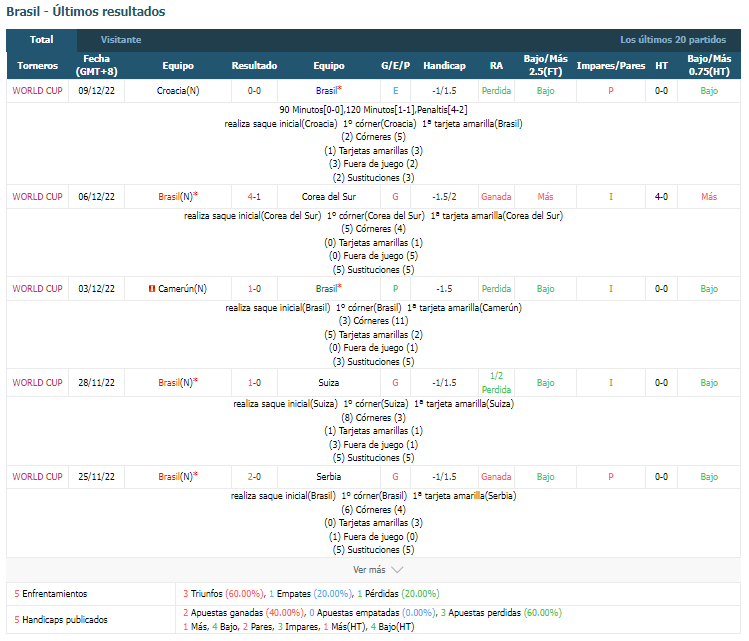Click the date 09/12/22

point(96,91)
